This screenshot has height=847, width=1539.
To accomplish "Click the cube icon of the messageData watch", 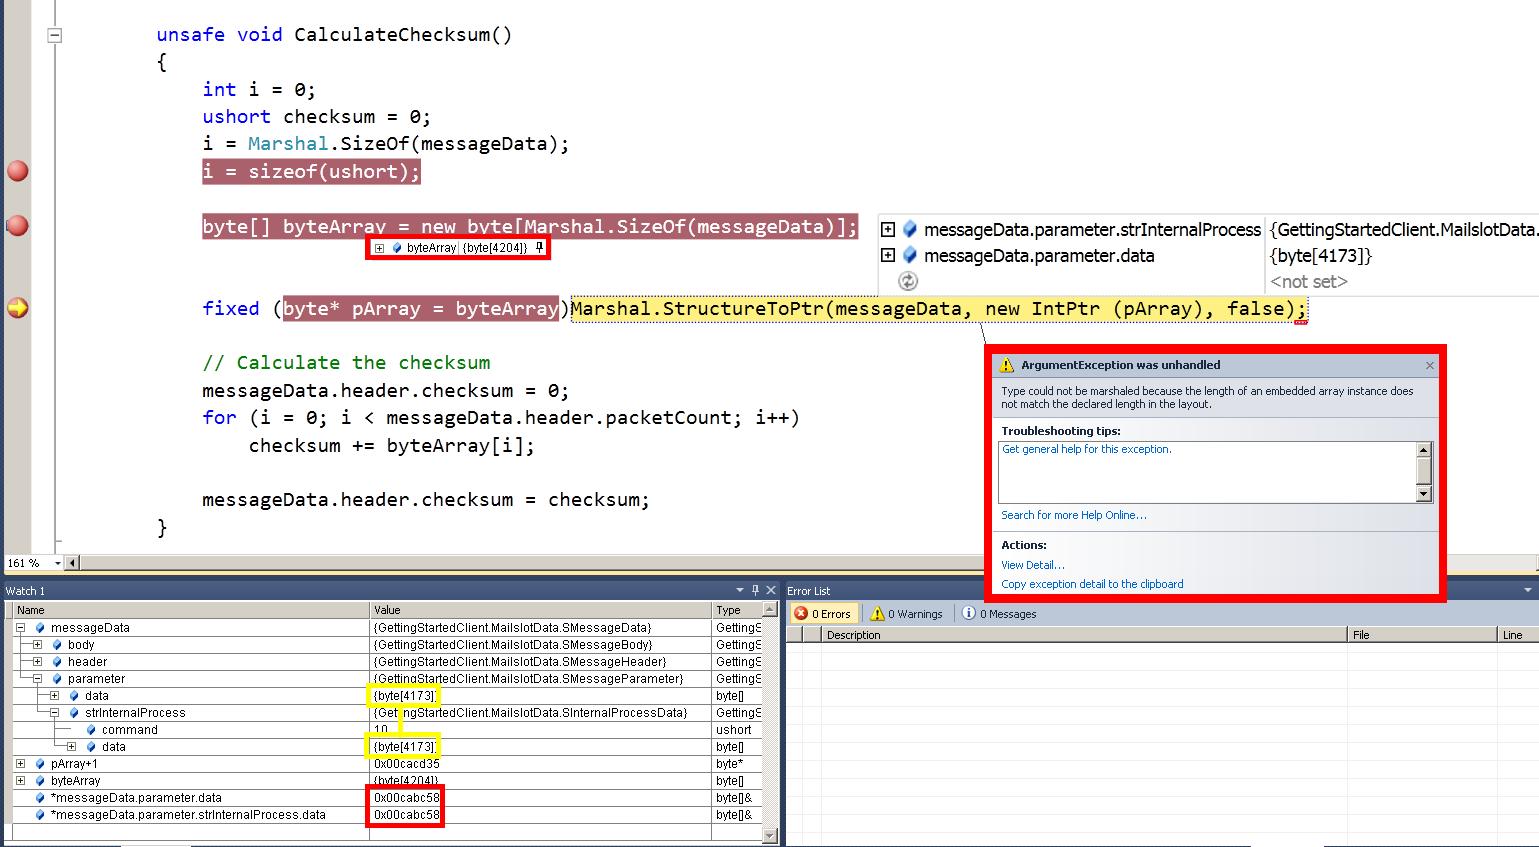I will 40,628.
